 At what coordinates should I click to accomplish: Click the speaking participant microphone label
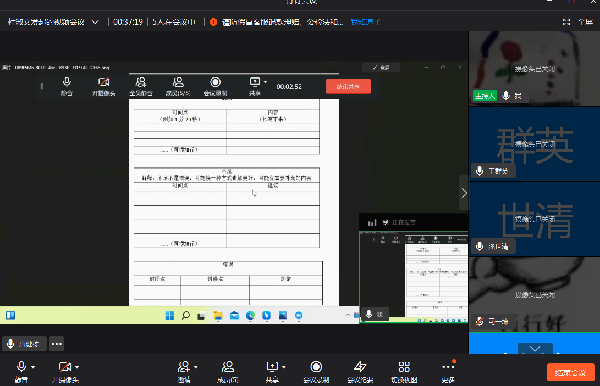[x=24, y=344]
